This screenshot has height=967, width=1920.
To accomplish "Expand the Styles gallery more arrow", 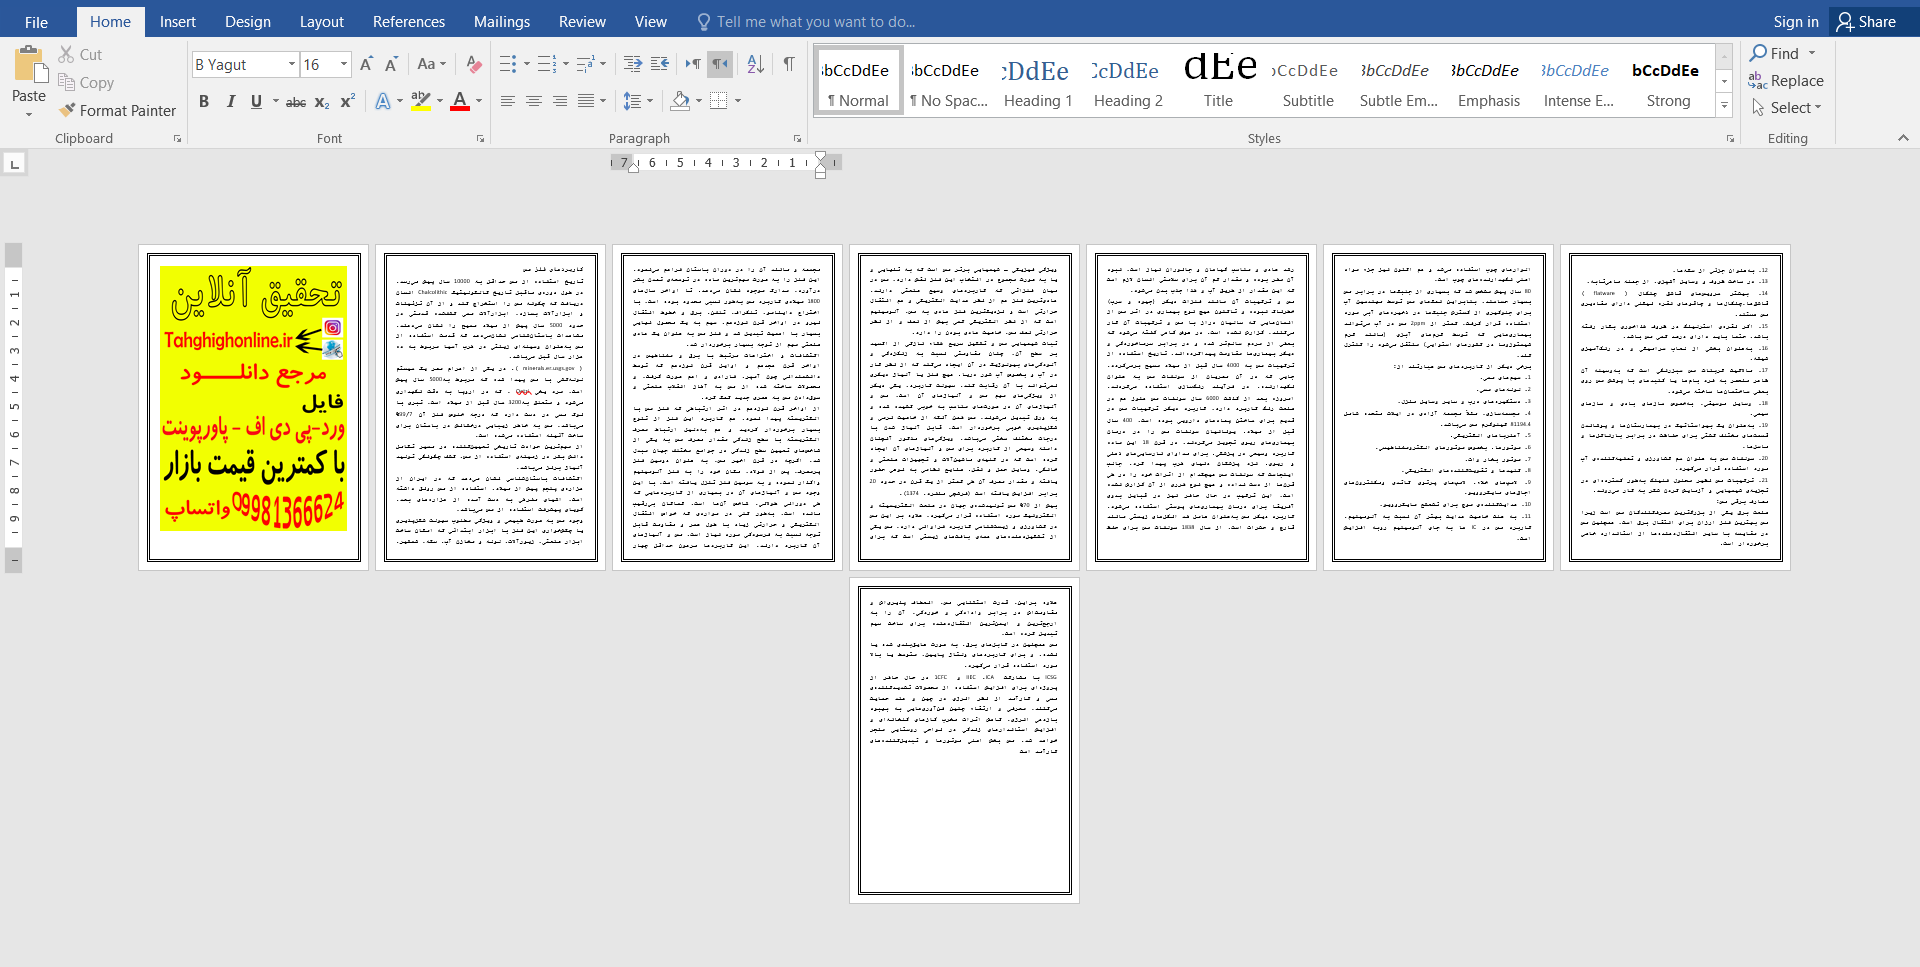I will click(1724, 105).
